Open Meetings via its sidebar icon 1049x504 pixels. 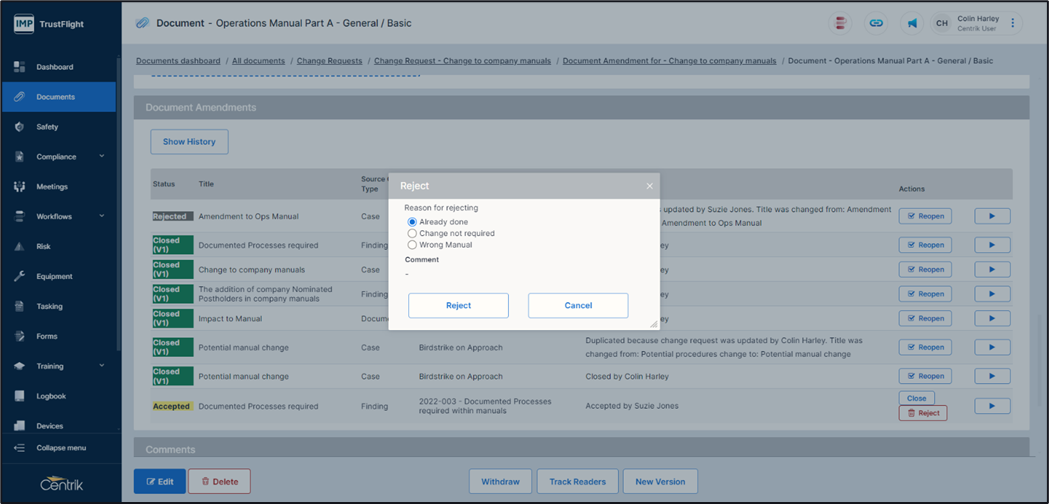[19, 187]
